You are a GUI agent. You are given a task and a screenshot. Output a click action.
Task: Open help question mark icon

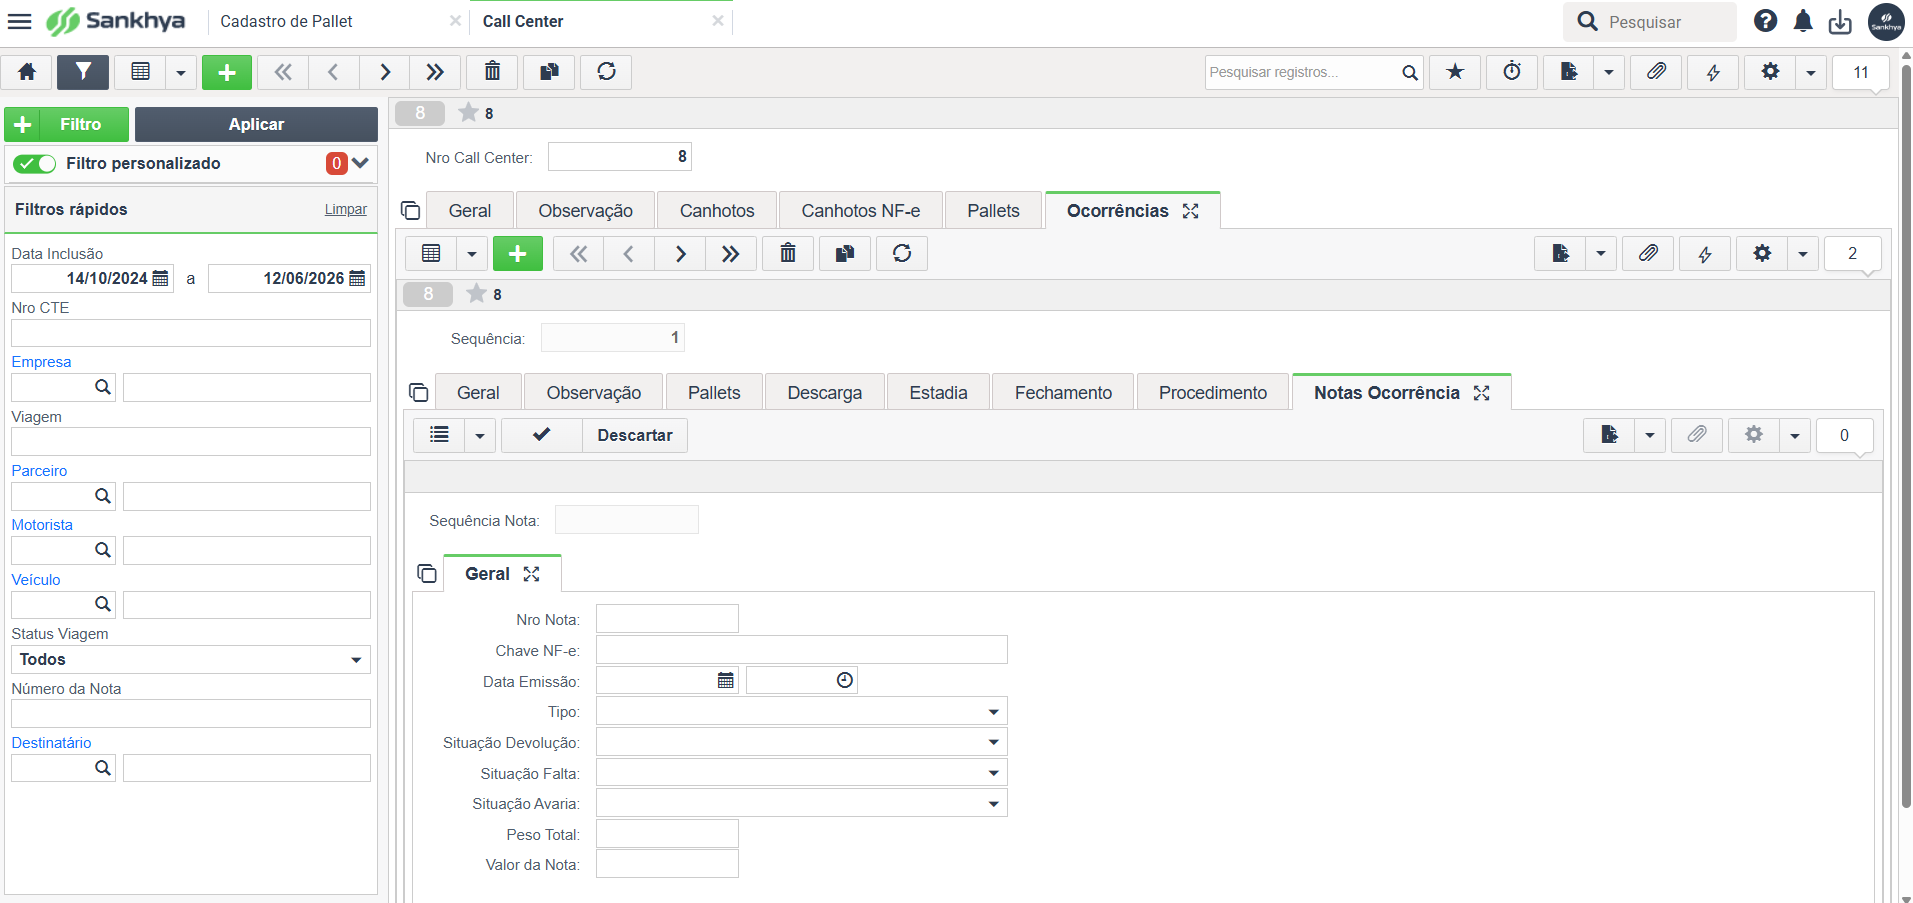point(1766,21)
